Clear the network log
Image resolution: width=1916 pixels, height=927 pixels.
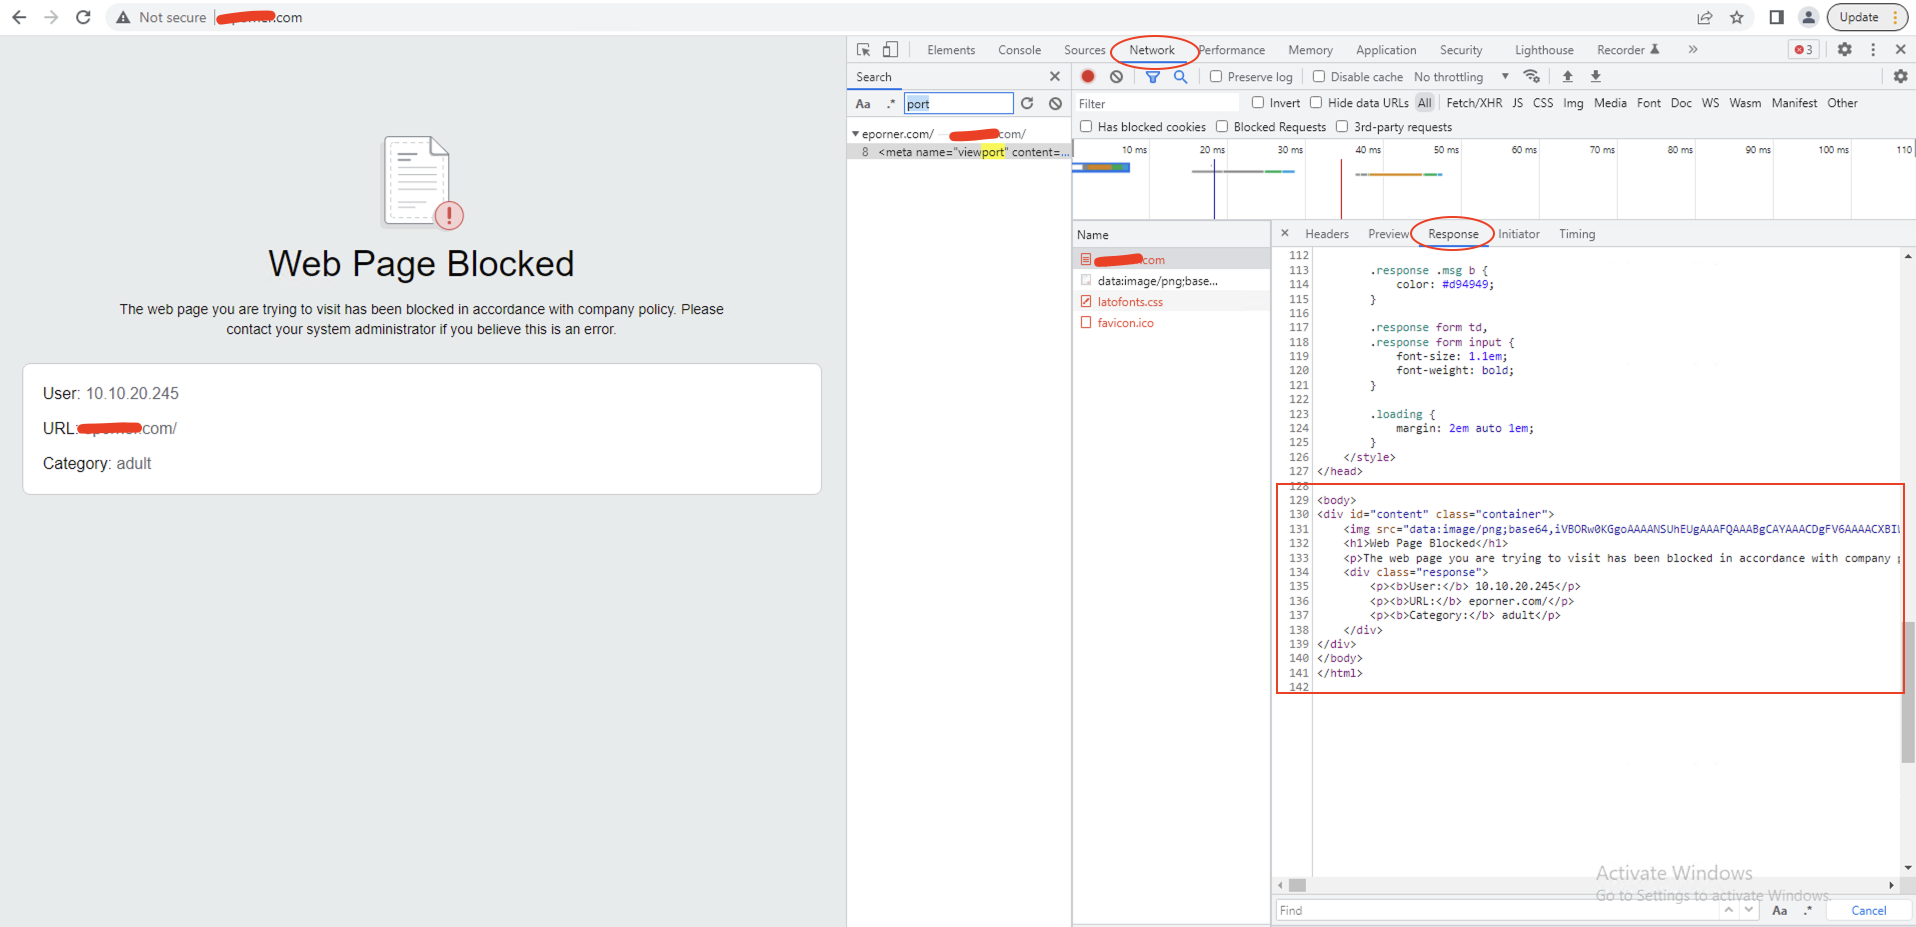(x=1116, y=76)
